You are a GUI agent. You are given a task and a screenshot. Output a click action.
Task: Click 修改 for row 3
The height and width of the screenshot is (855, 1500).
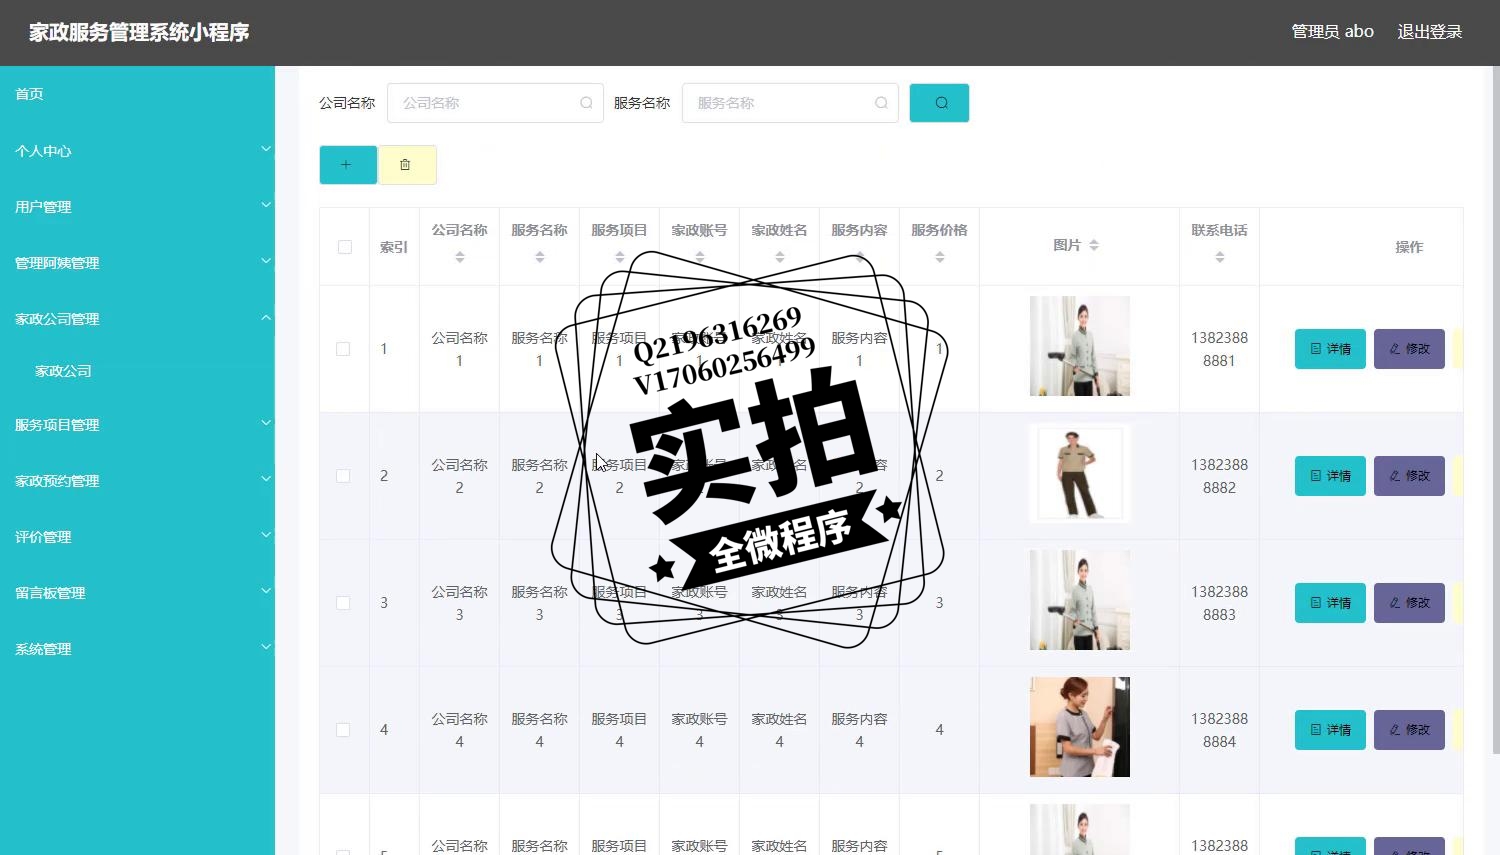click(1409, 603)
